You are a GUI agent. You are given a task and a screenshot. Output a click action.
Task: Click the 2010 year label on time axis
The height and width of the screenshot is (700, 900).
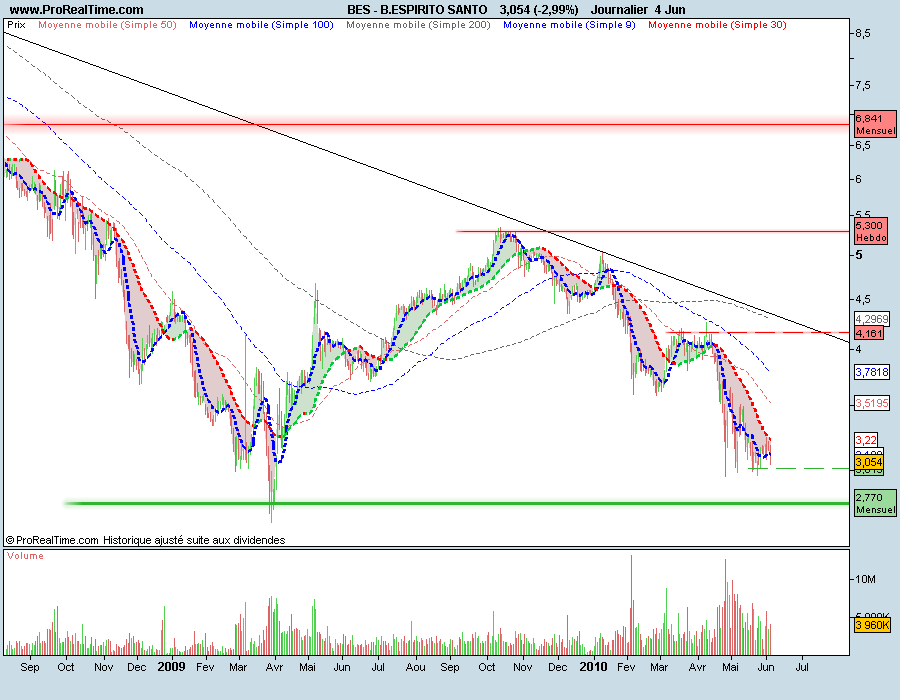click(x=593, y=667)
